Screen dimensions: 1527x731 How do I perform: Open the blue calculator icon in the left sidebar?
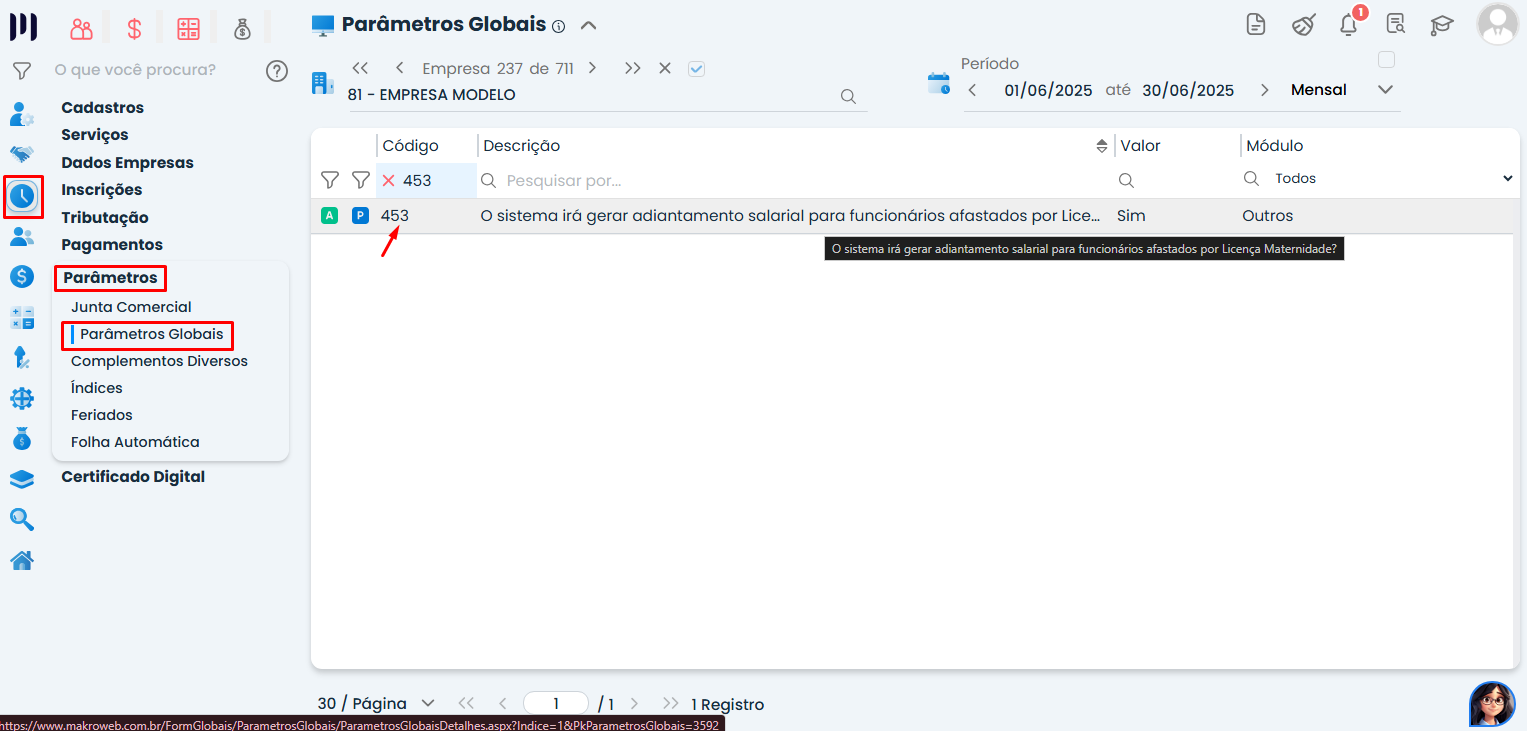(x=22, y=318)
